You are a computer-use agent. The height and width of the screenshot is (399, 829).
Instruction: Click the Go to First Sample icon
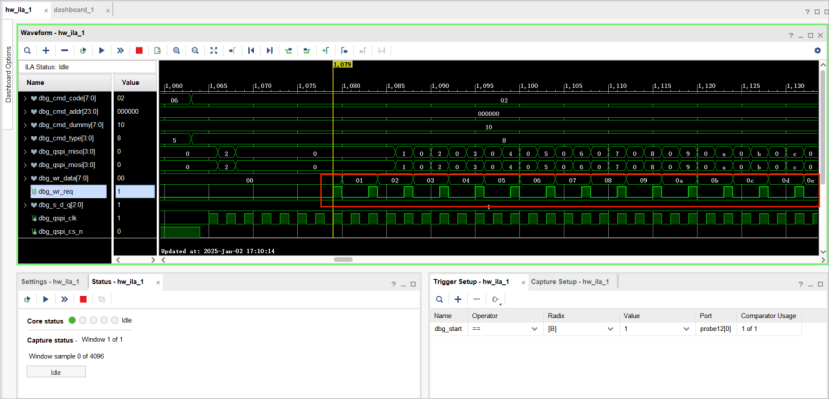click(251, 50)
